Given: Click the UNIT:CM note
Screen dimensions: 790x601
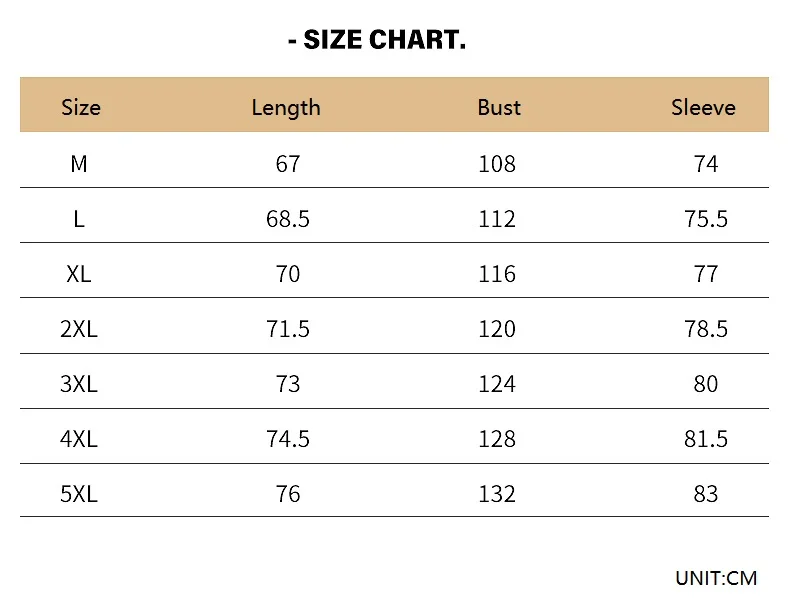Looking at the screenshot, I should (x=716, y=577).
